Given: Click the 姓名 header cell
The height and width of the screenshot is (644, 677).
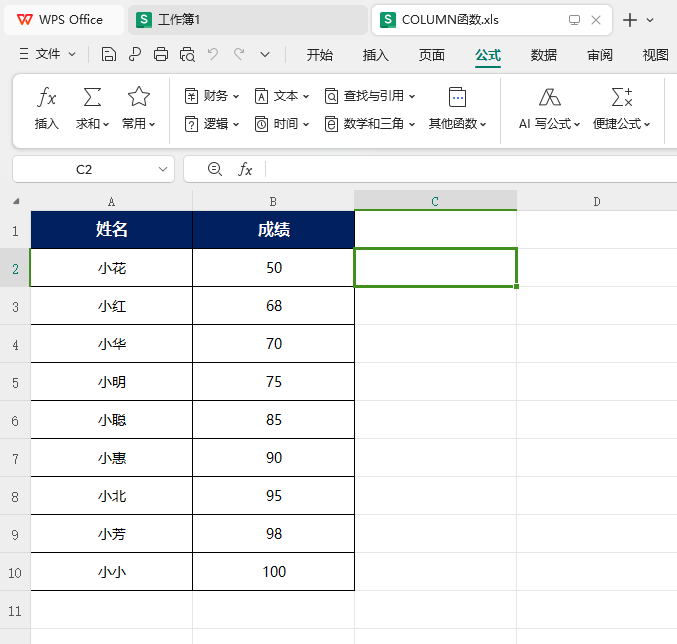Looking at the screenshot, I should pyautogui.click(x=111, y=230).
